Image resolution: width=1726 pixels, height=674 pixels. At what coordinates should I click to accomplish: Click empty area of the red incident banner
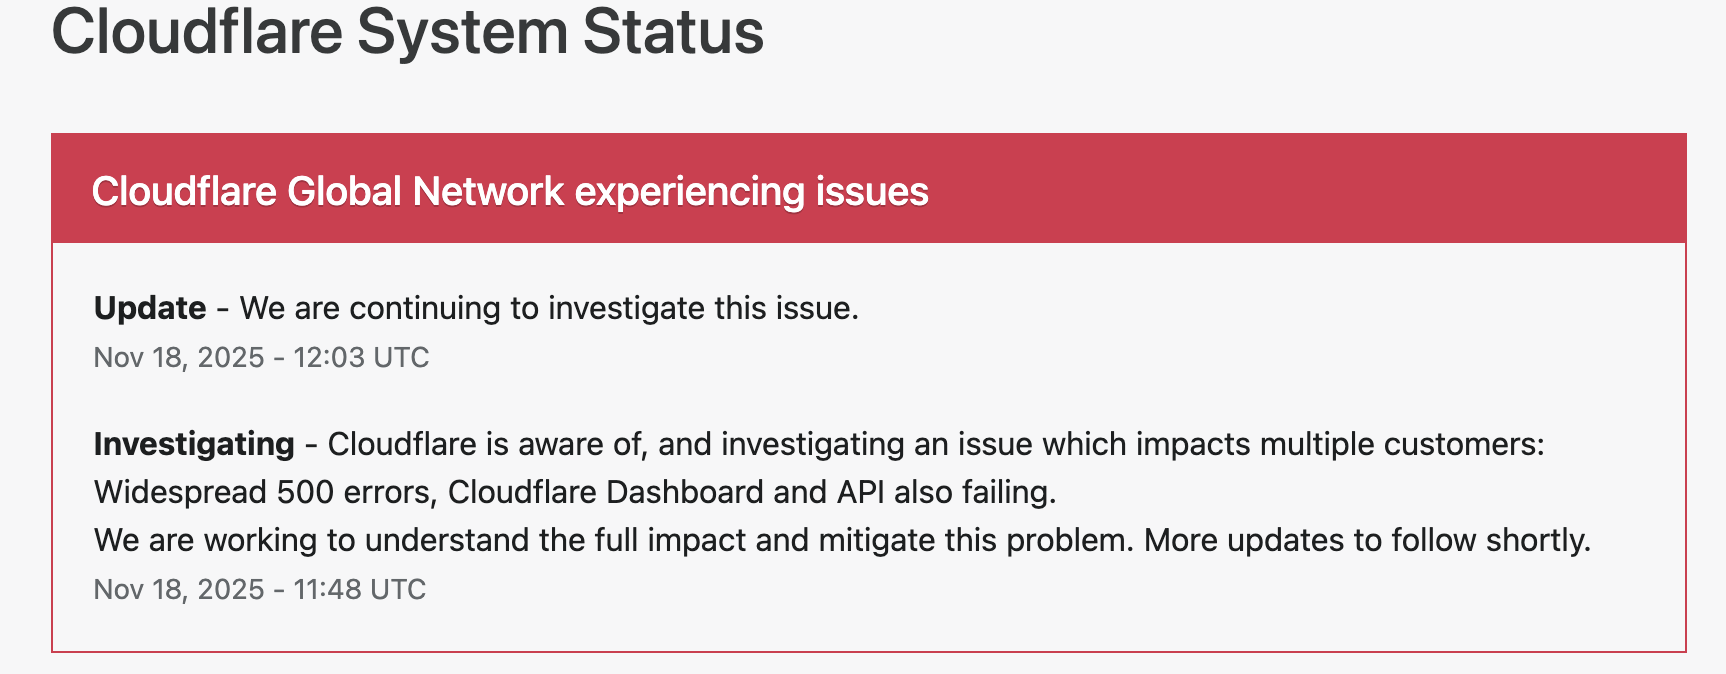(x=1300, y=189)
